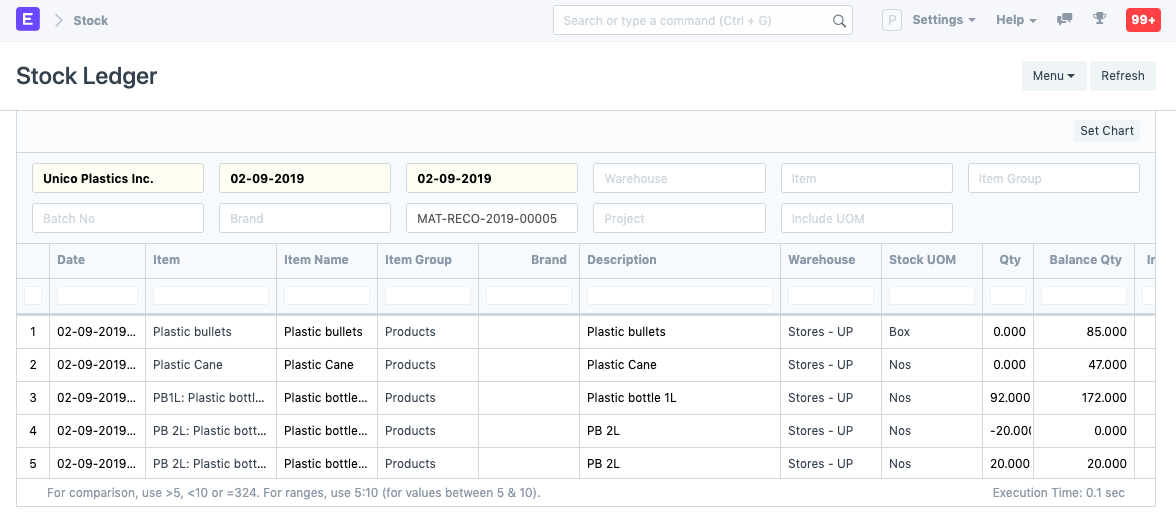1176x517 pixels.
Task: Open the chat messages icon
Action: 1065,20
